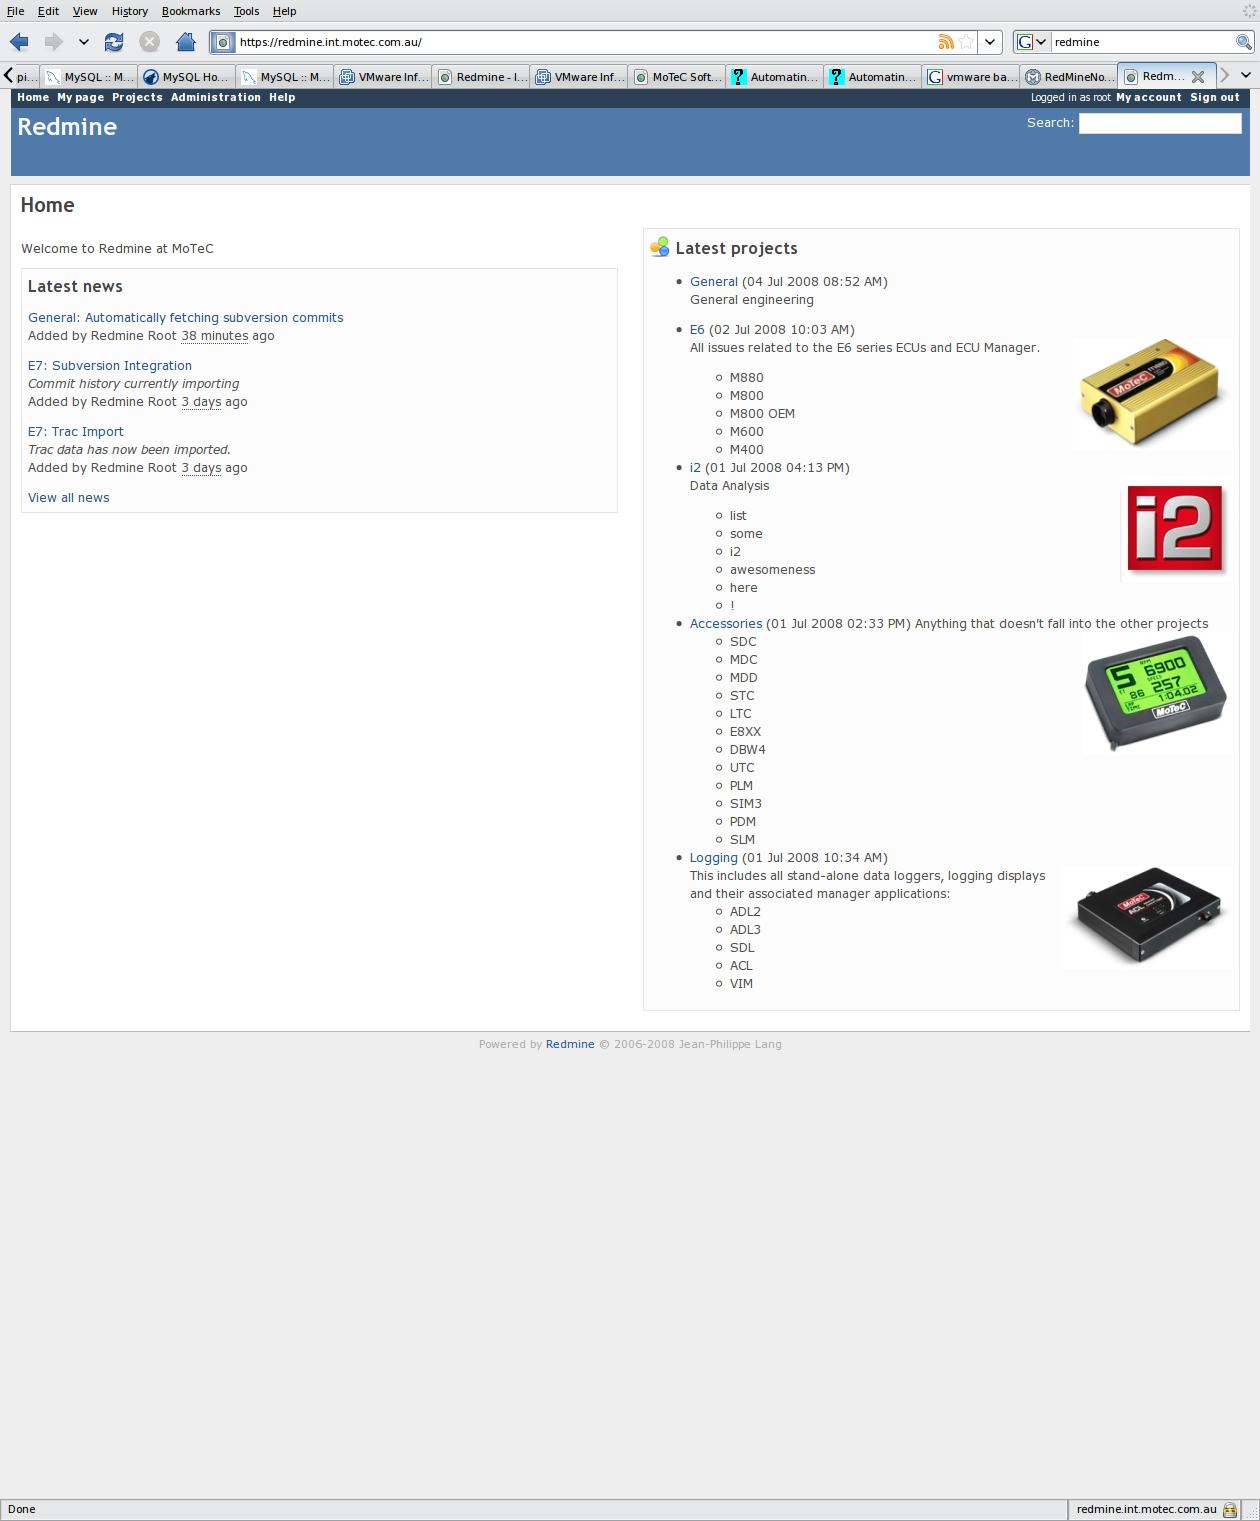Screen dimensions: 1260x1521
Task: Click the browser Back arrow button
Action: [19, 42]
